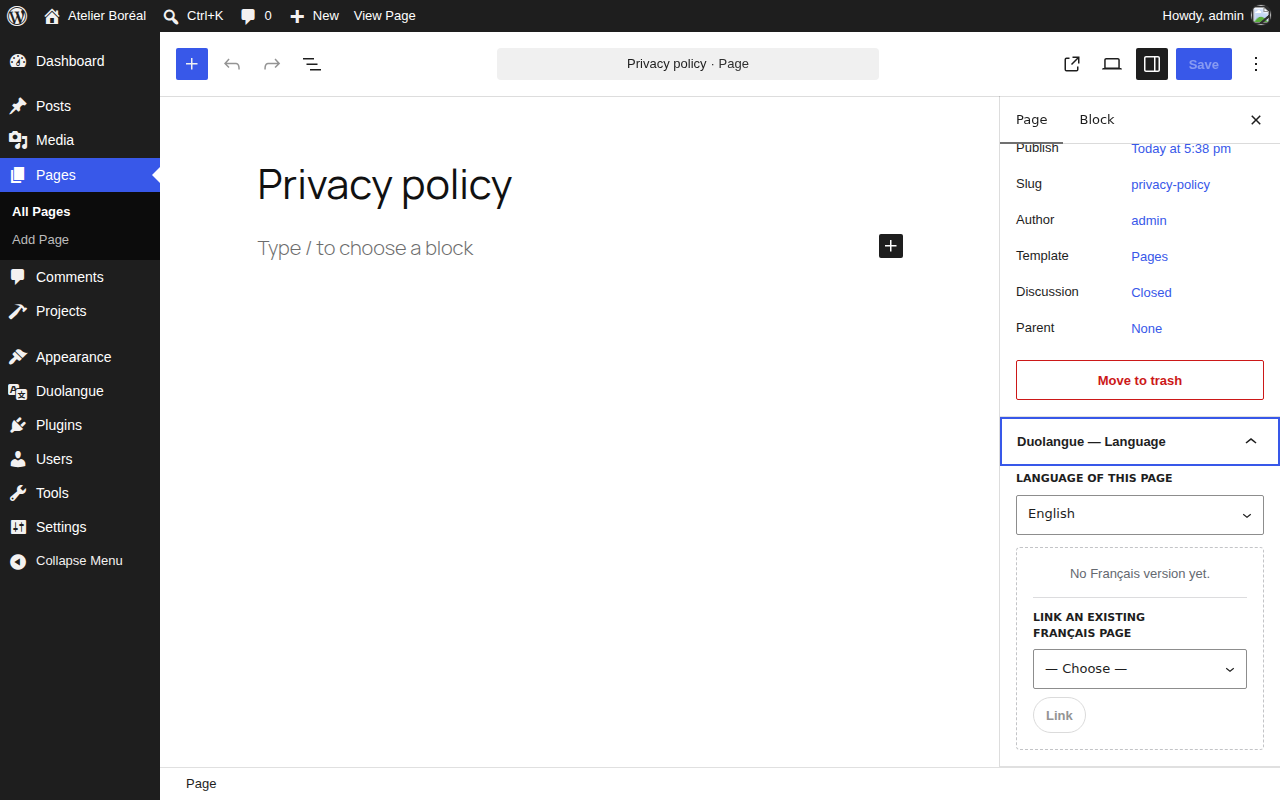This screenshot has width=1280, height=800.
Task: Open the device preview (laptop) icon
Action: (1112, 64)
